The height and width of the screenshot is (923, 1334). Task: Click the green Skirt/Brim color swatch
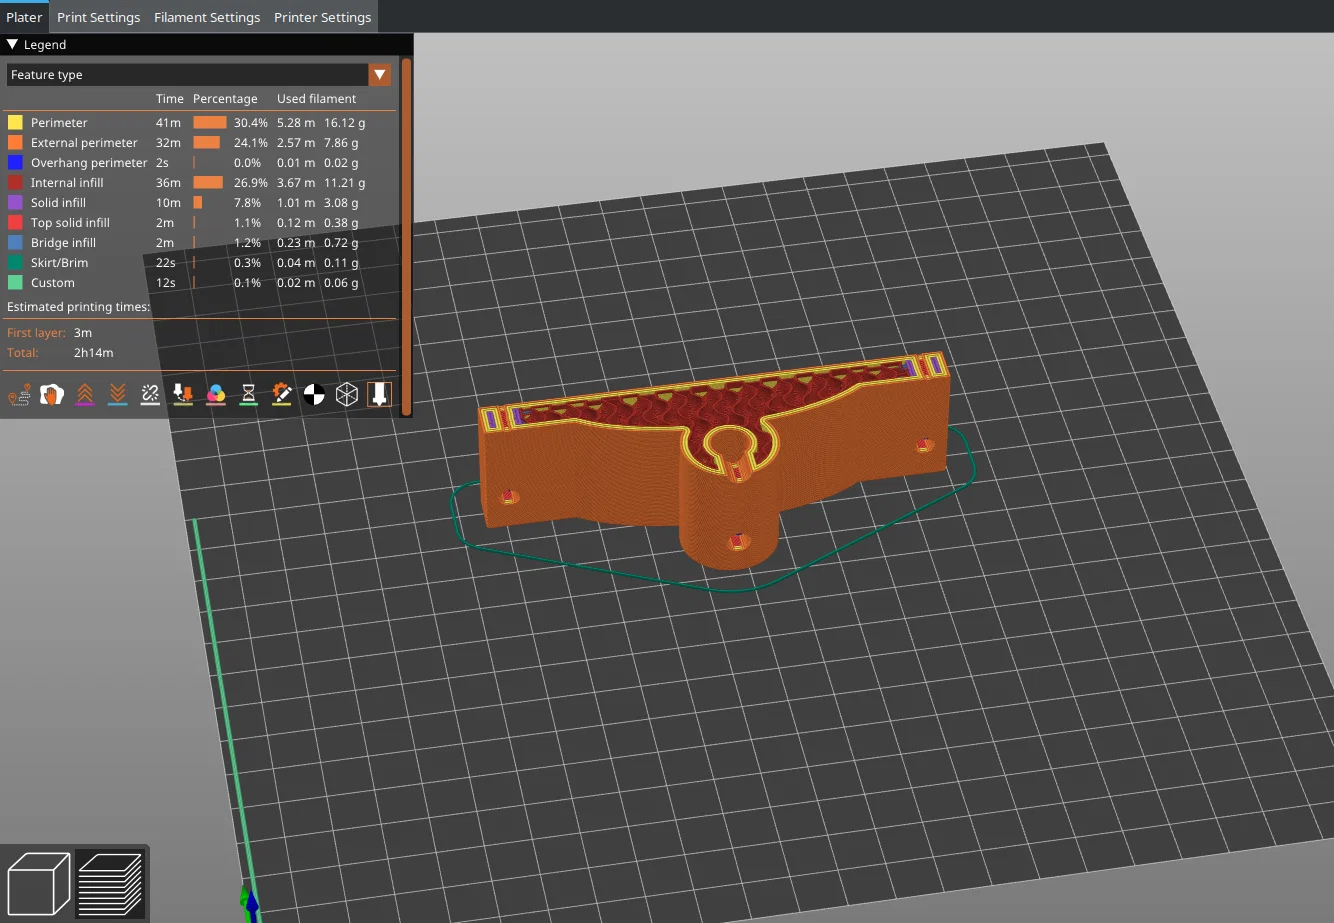click(x=15, y=263)
